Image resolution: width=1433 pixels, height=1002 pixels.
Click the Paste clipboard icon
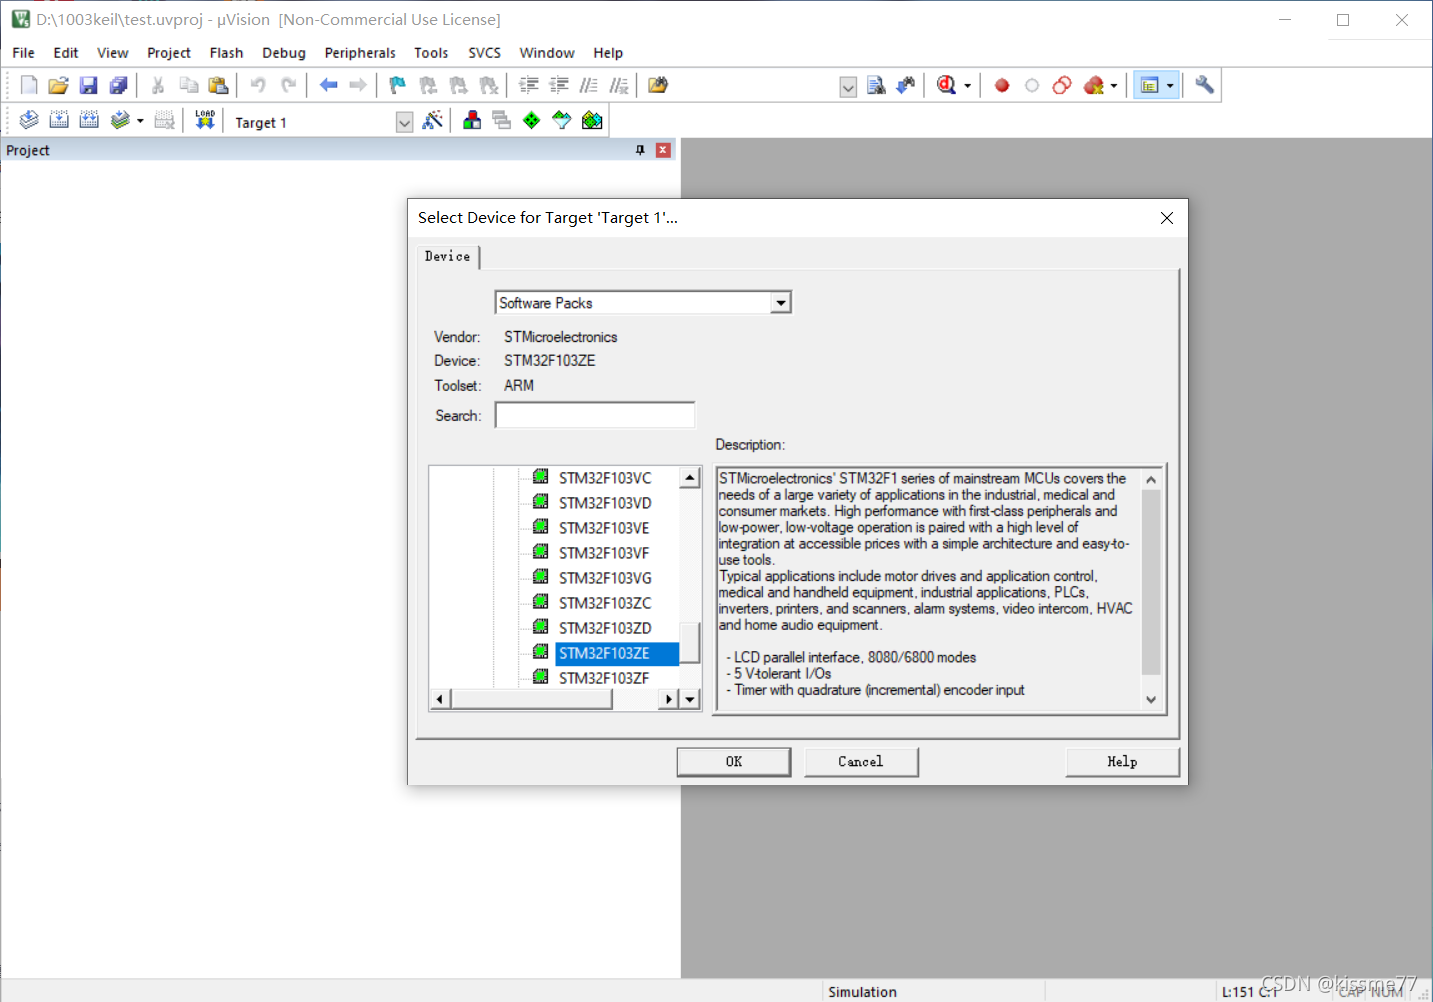coord(218,85)
